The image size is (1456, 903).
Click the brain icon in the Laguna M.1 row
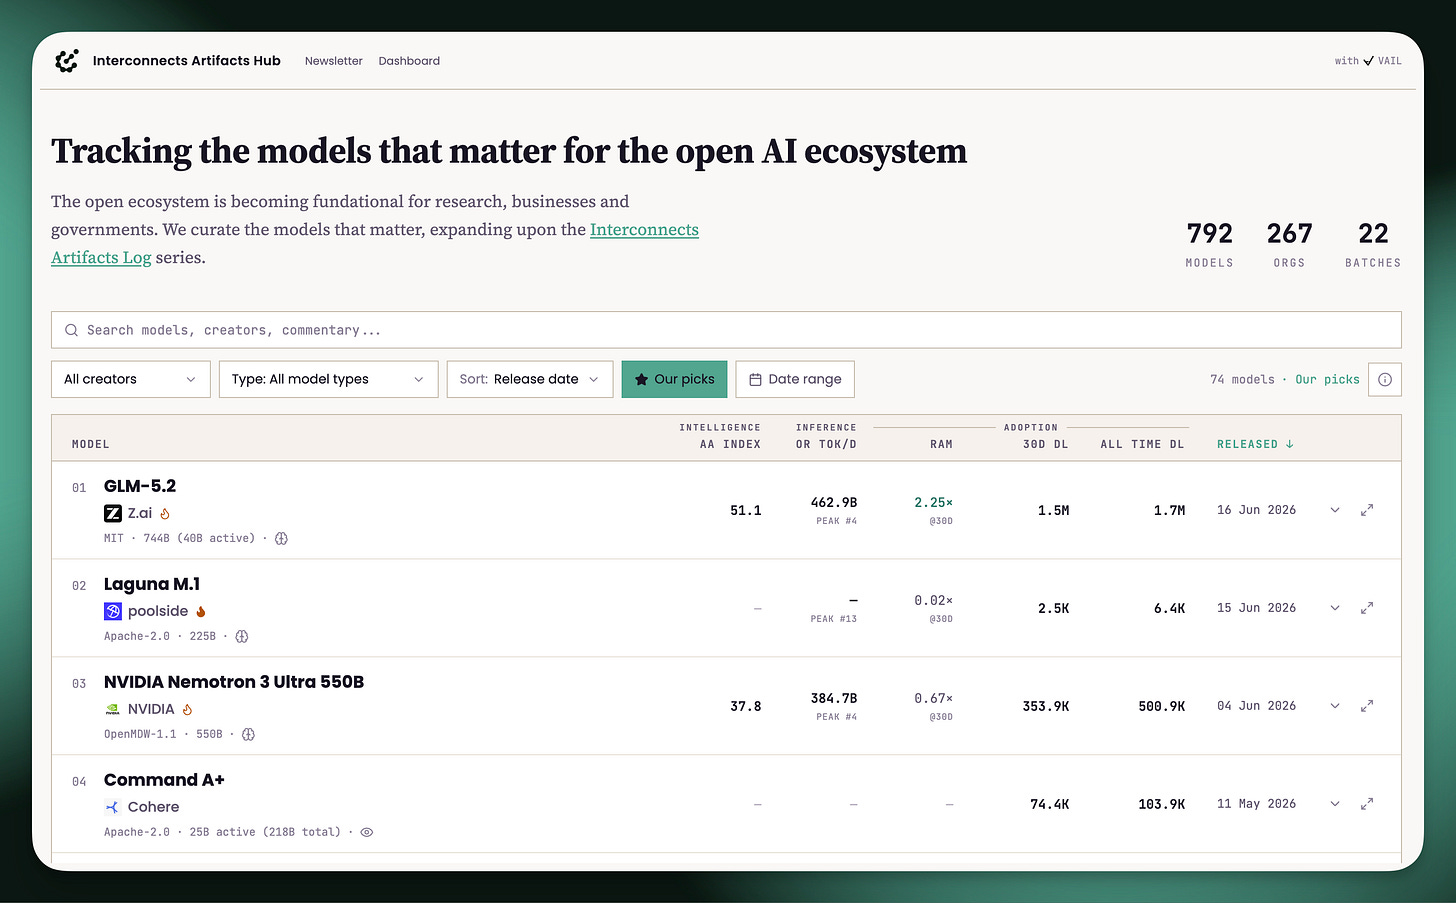241,636
